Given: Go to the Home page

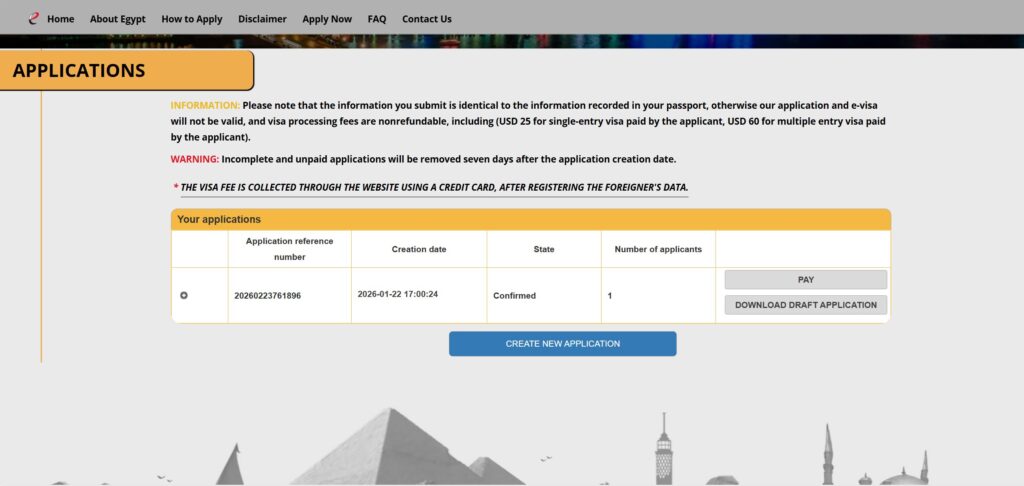Looking at the screenshot, I should coord(61,19).
